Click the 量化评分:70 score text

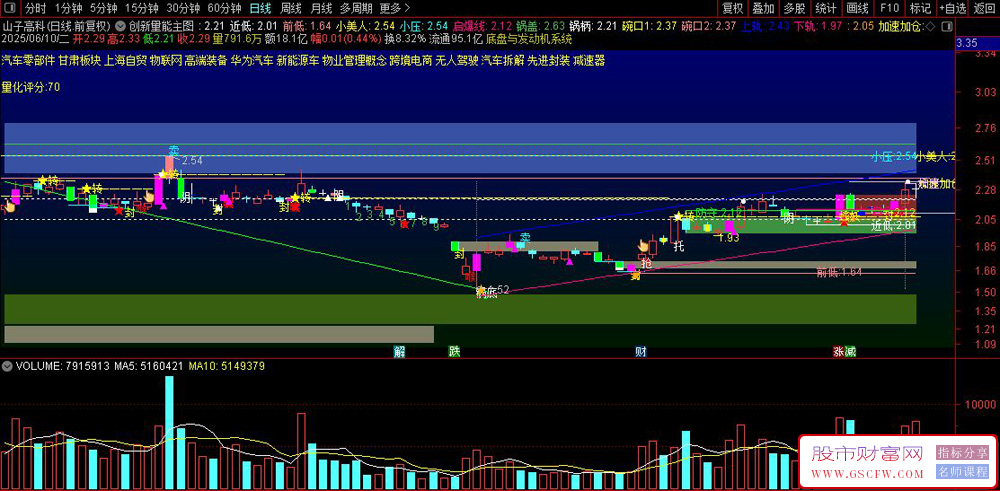tap(31, 87)
